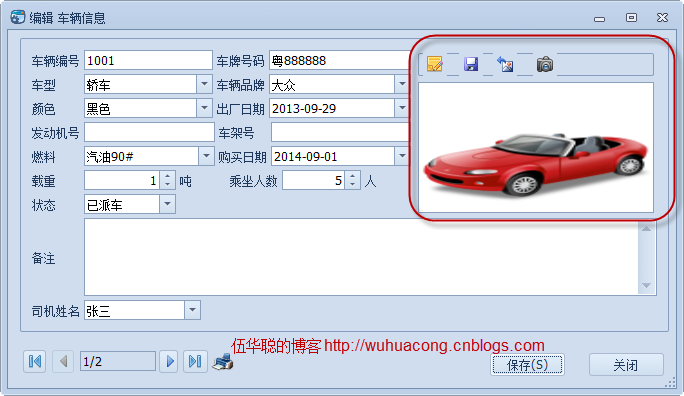Click the app icon in title bar

point(17,17)
